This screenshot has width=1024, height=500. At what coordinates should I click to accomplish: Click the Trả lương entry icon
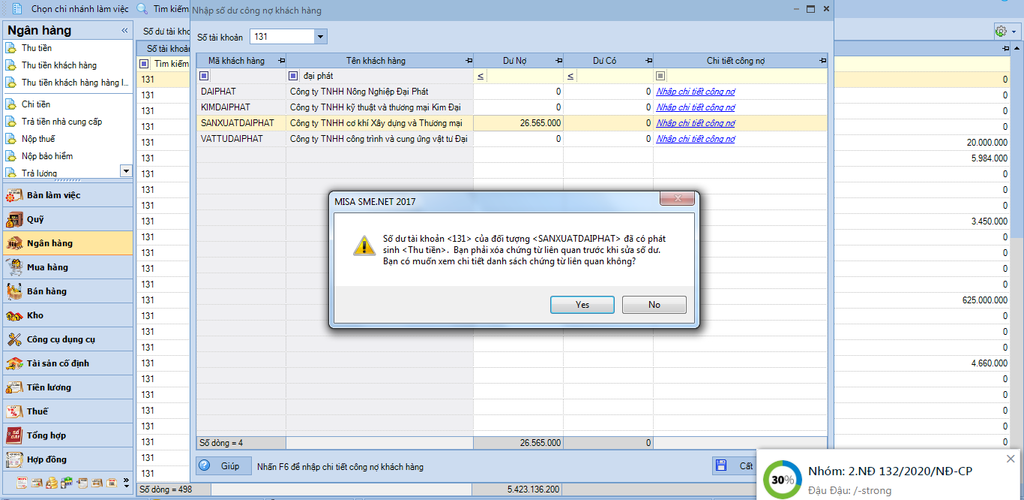pyautogui.click(x=10, y=173)
